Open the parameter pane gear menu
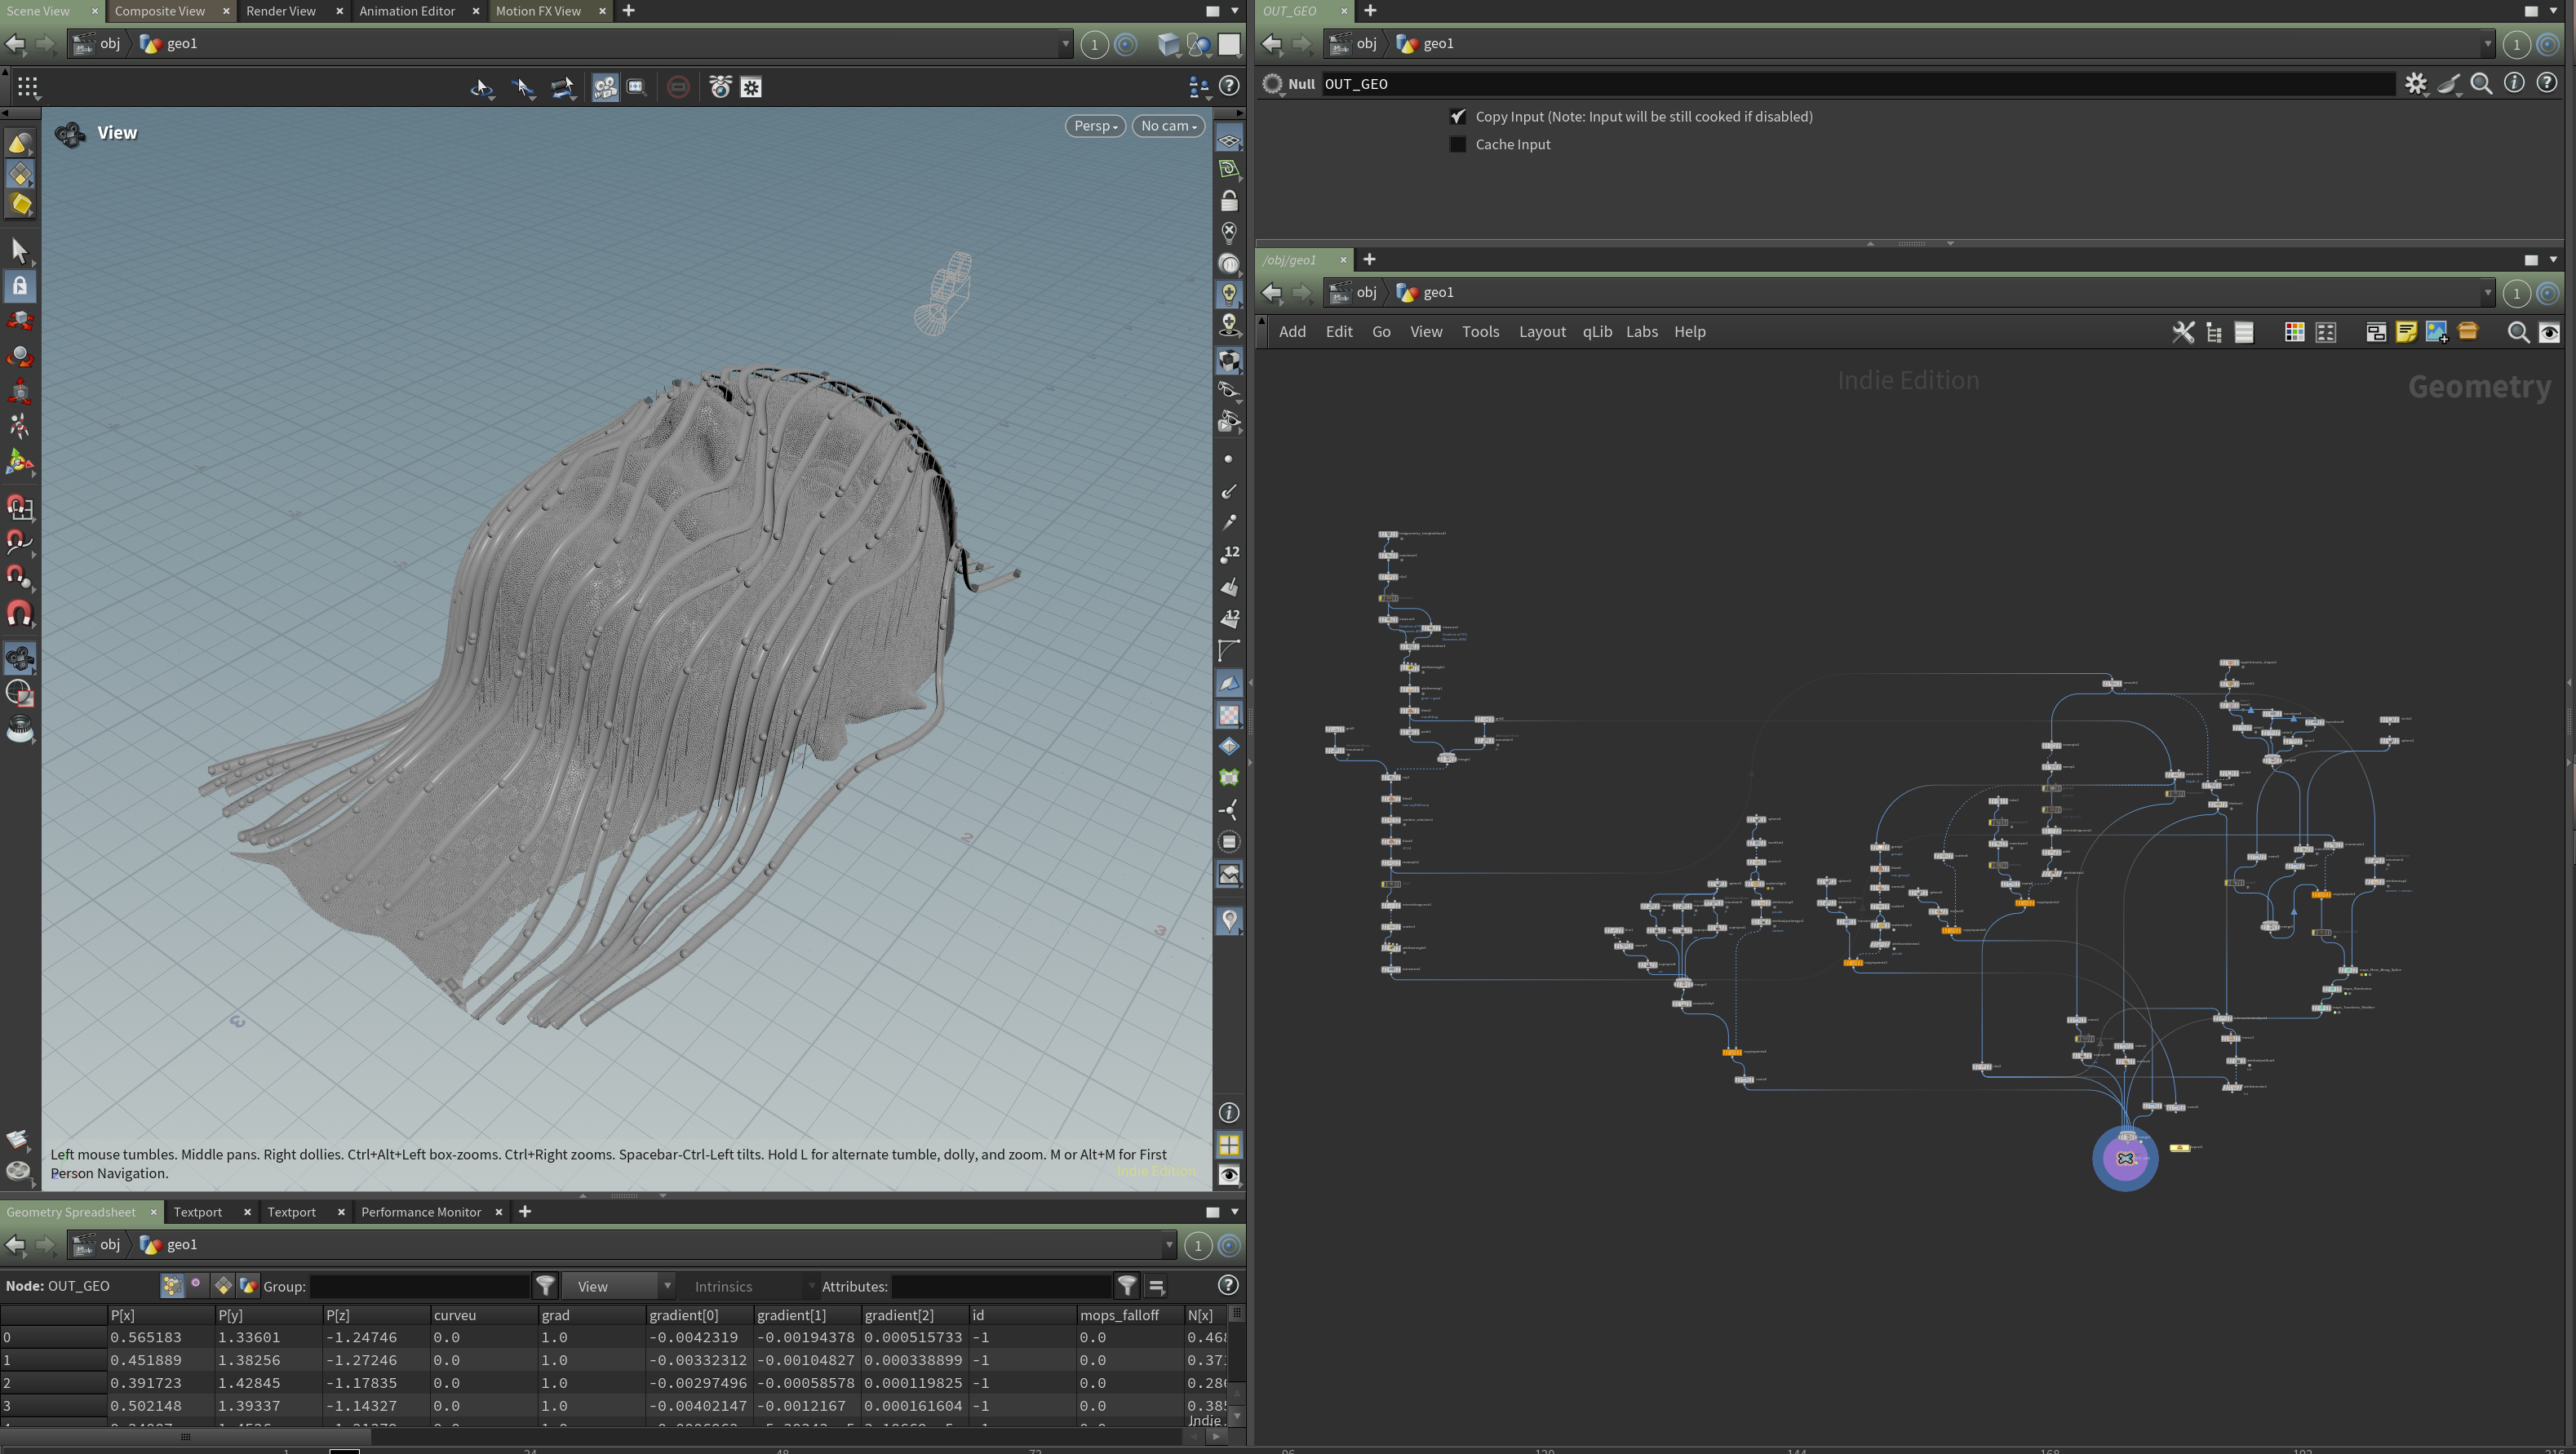The height and width of the screenshot is (1454, 2576). [x=2416, y=84]
